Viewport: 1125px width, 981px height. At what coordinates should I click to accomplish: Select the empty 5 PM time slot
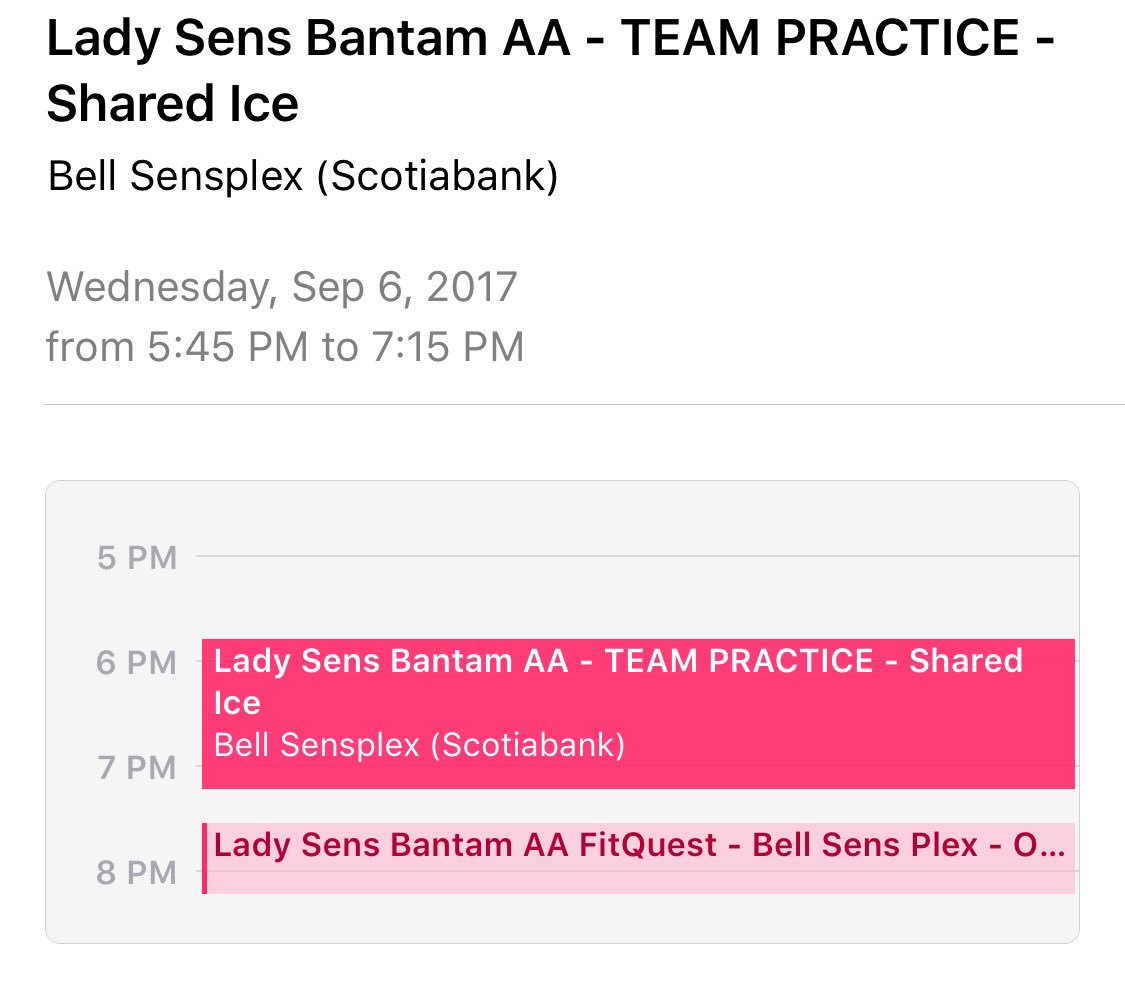tap(638, 597)
